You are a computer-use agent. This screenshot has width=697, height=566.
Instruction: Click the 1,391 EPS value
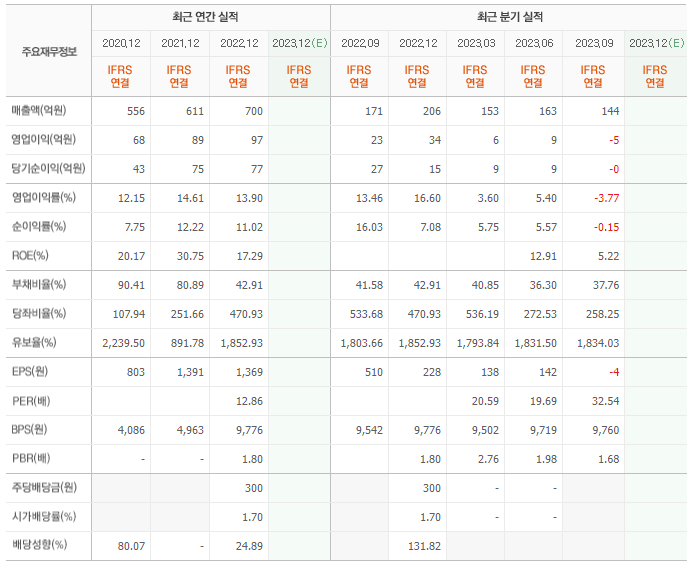[190, 372]
